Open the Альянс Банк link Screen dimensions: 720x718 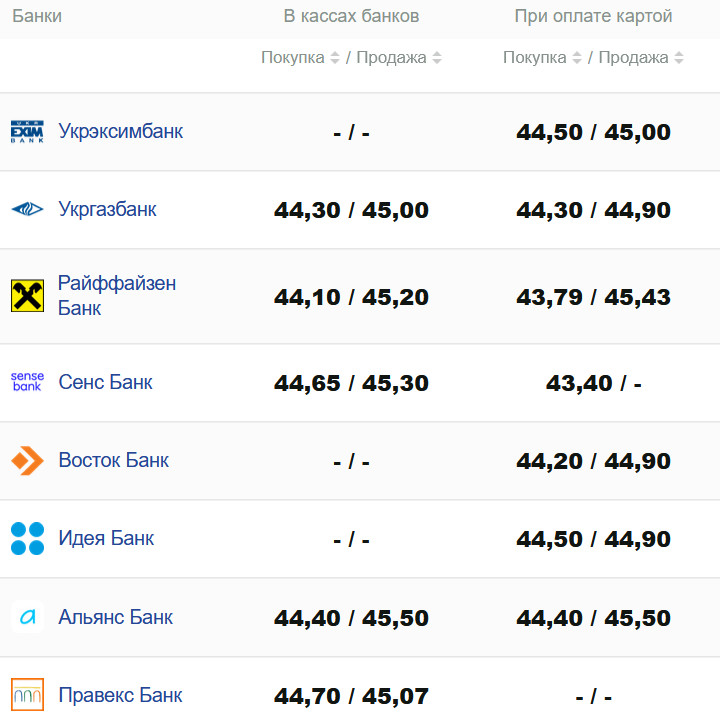coord(115,616)
